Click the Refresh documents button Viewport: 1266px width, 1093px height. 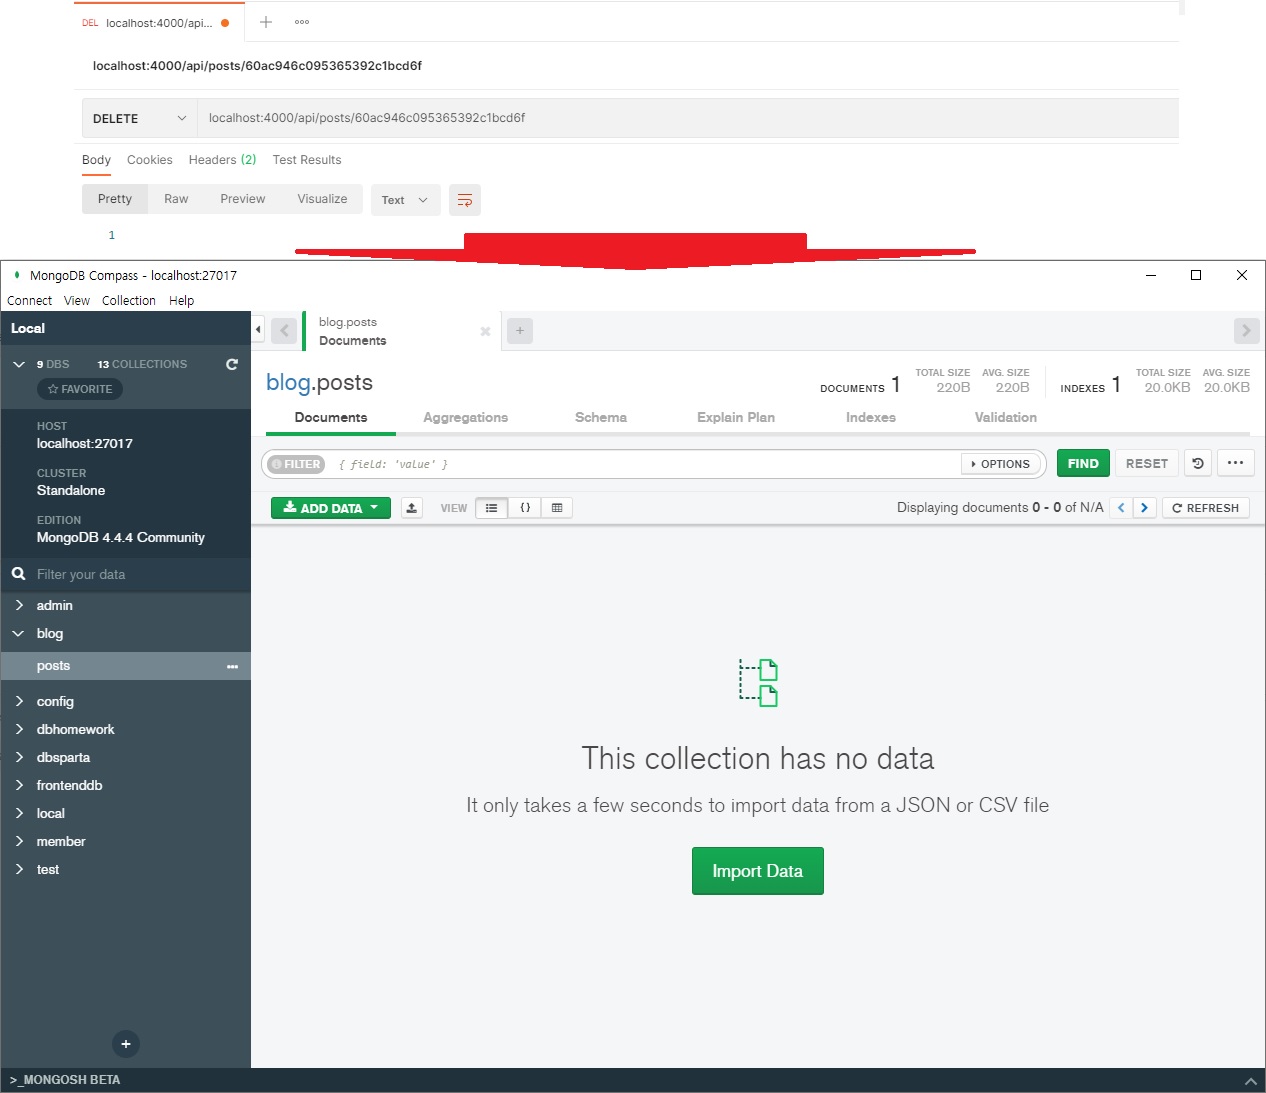tap(1206, 508)
